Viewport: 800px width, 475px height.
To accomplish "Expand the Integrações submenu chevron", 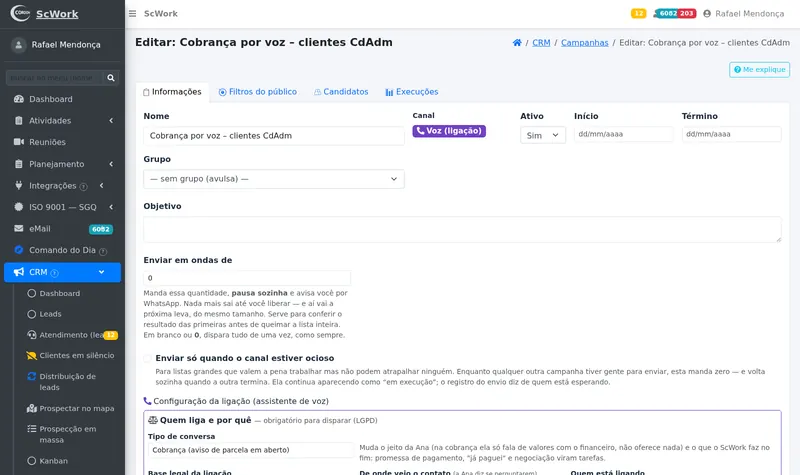I will [x=102, y=185].
